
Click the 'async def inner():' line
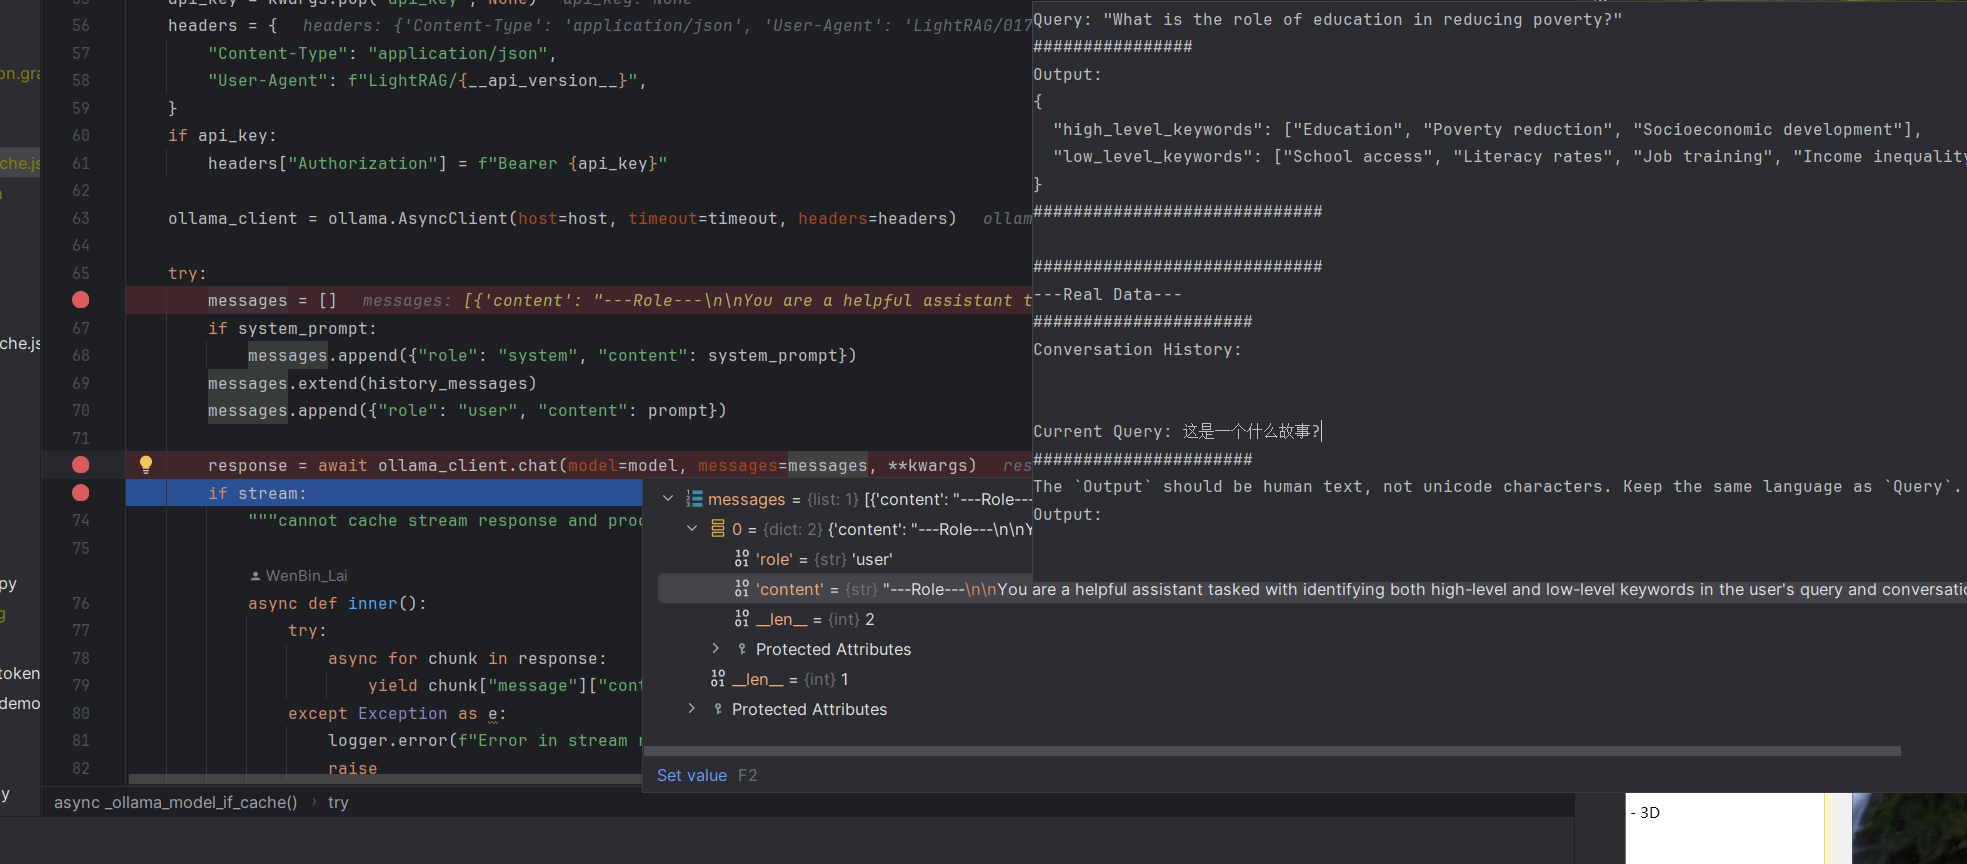click(338, 603)
